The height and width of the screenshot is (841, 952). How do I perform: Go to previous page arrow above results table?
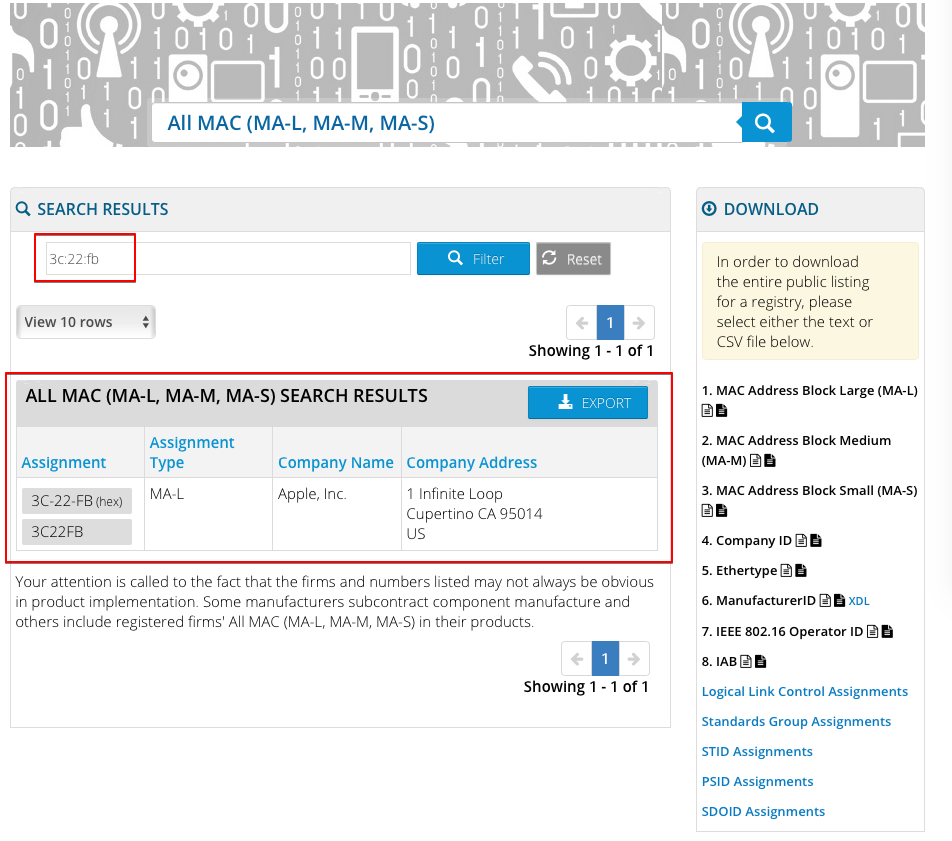[x=582, y=322]
